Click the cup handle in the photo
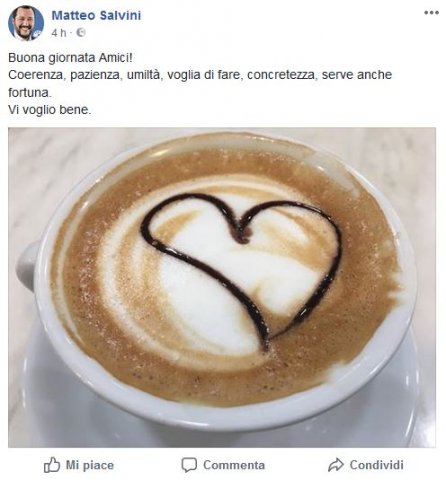 [x=27, y=267]
